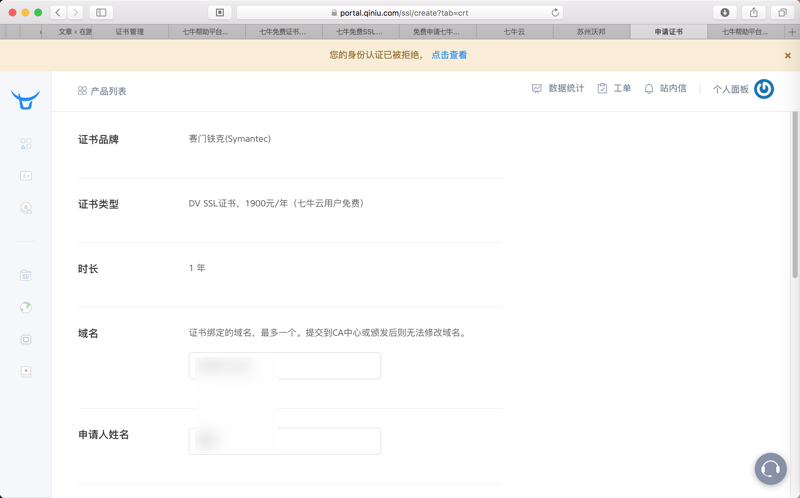Screen dimensions: 800x498
Task: Click the 域名 domain input field
Action: pyautogui.click(x=285, y=365)
